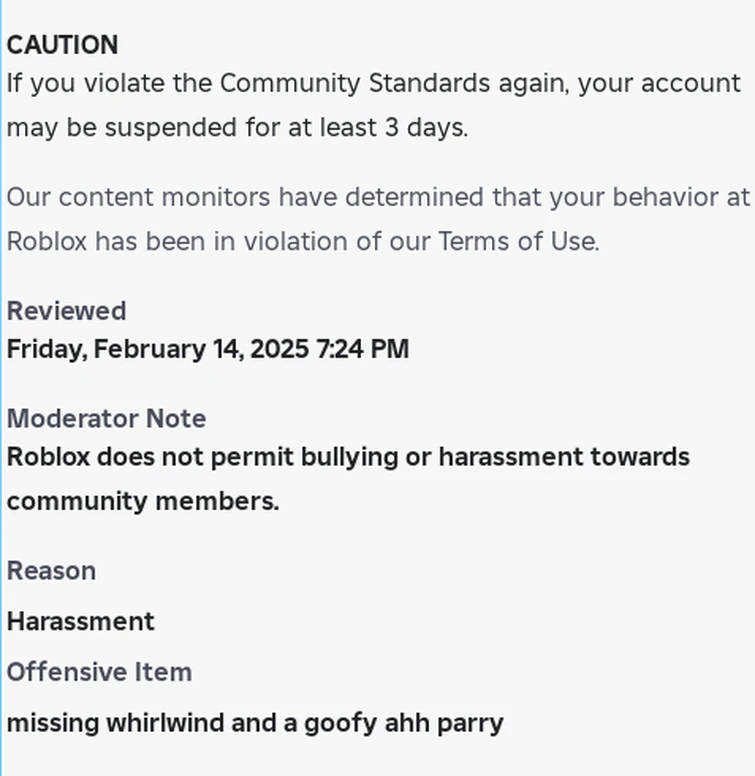Click the Offensive Item label
755x776 pixels.
click(99, 672)
